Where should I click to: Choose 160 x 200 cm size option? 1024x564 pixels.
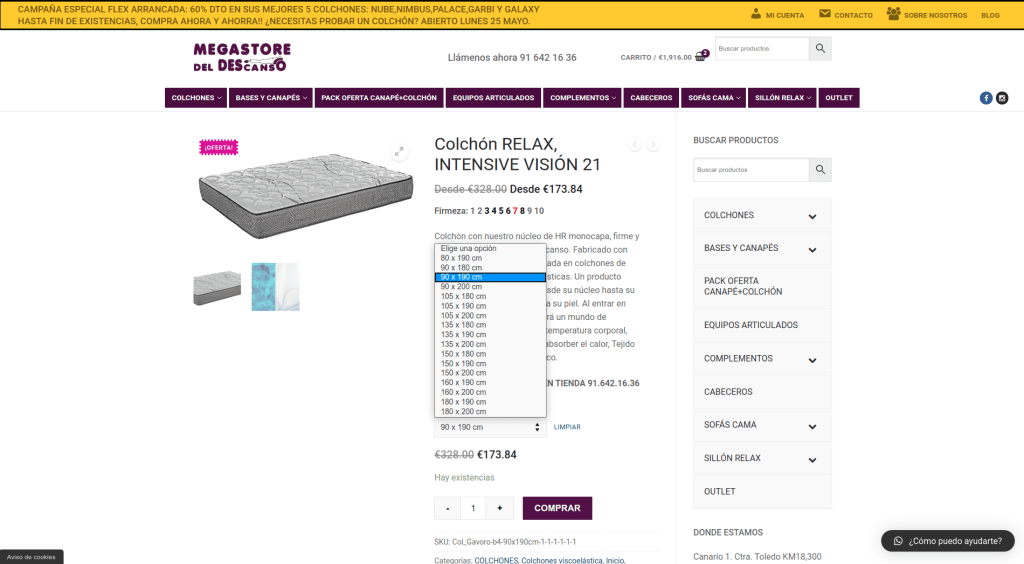pyautogui.click(x=490, y=392)
